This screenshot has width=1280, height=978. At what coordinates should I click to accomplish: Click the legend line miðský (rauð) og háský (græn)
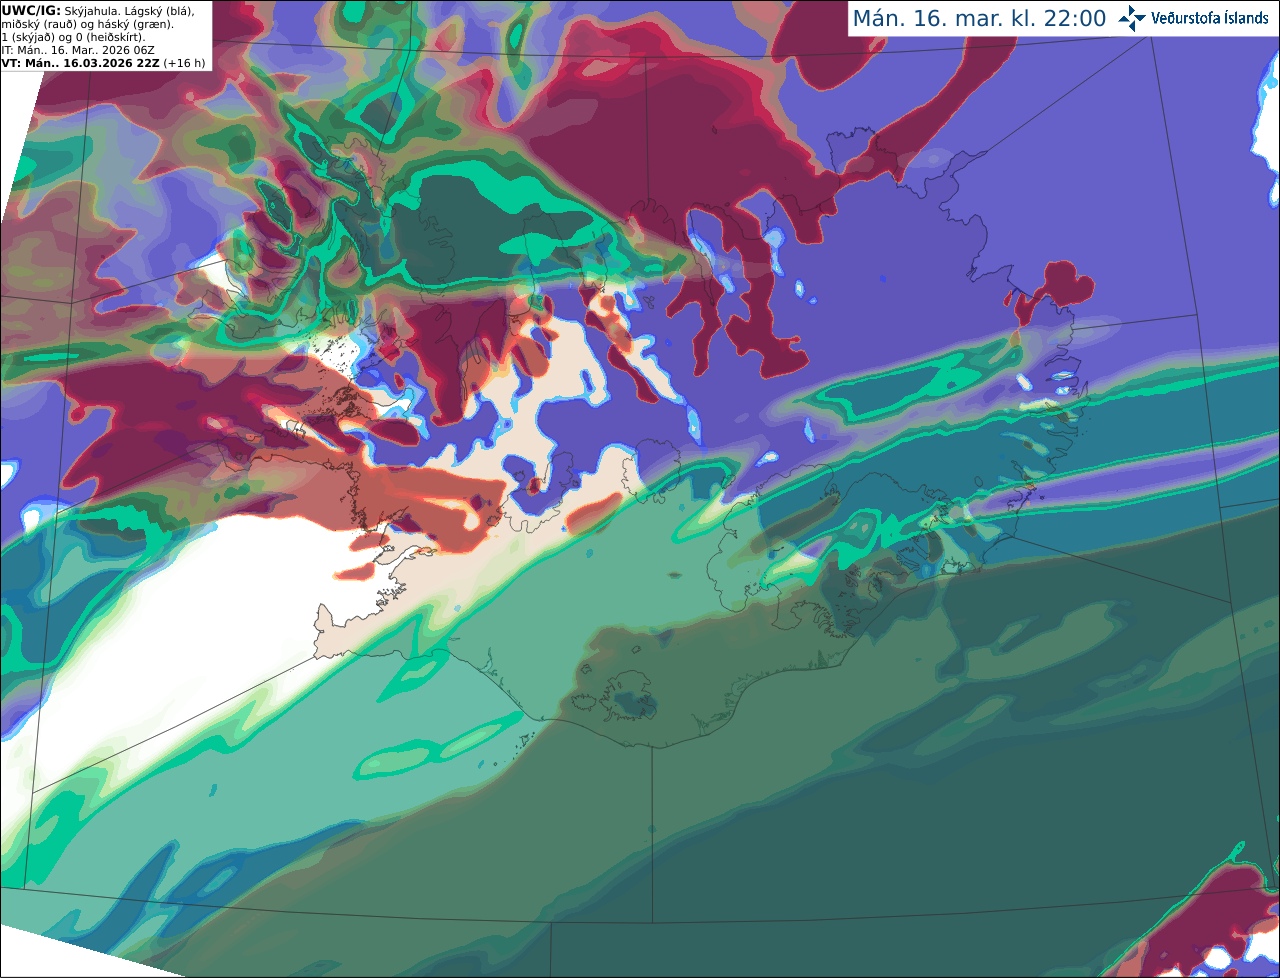pyautogui.click(x=87, y=23)
